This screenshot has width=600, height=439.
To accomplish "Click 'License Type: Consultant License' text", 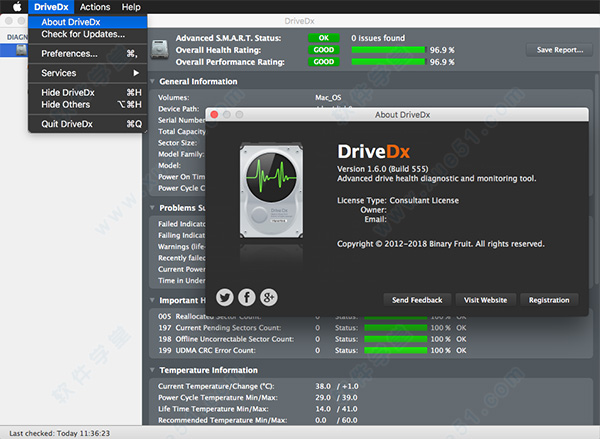I will point(398,200).
